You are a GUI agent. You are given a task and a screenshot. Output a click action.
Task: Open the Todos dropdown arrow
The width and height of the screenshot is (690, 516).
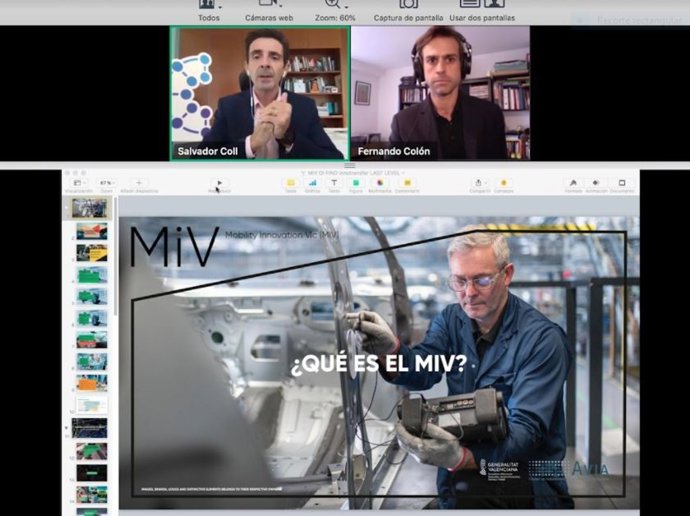pos(220,7)
